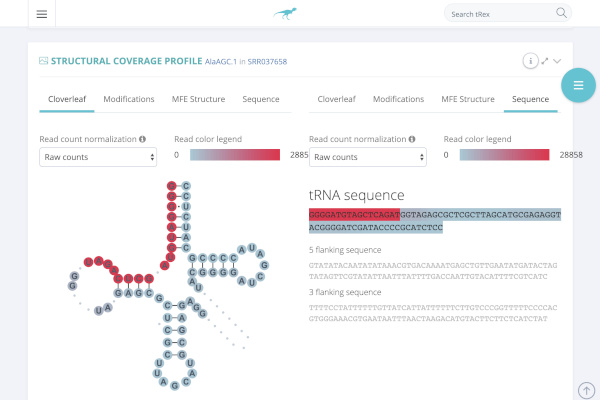Click left Read count normalization info icon

(x=143, y=139)
